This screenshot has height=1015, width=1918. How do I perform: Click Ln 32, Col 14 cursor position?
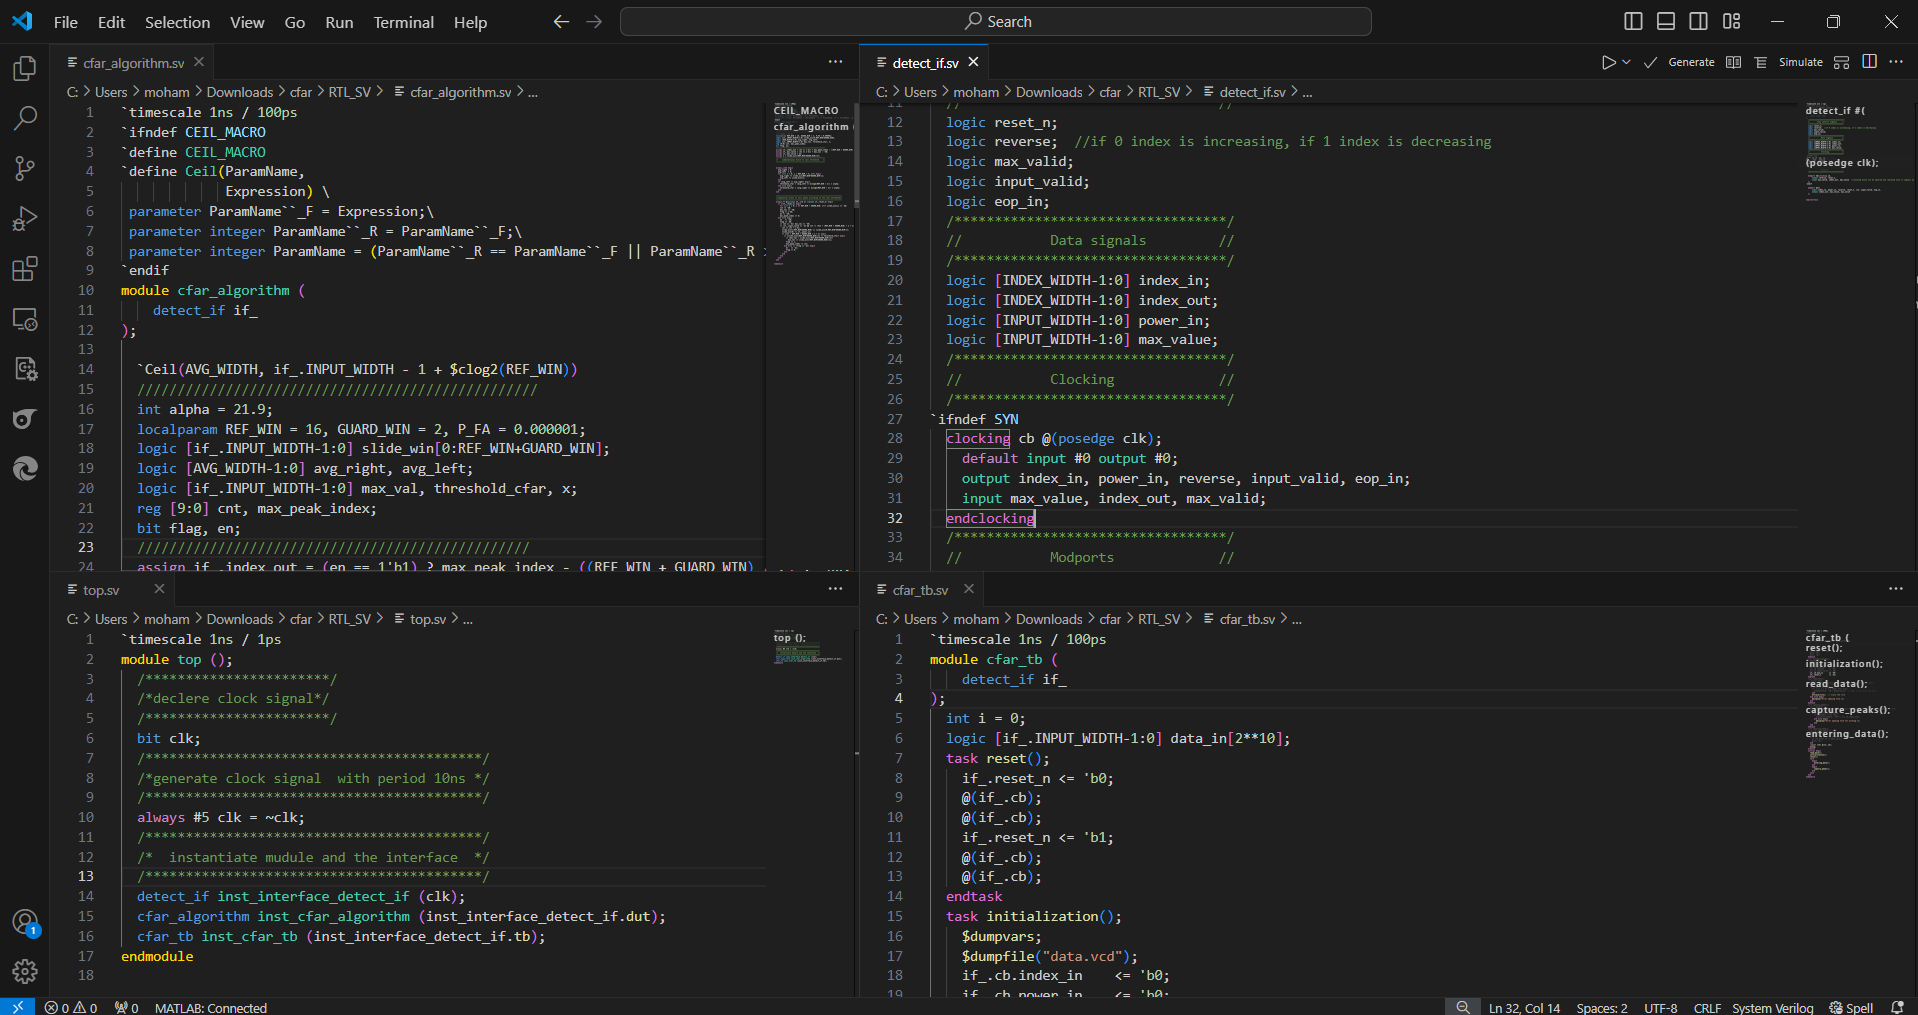[1524, 1007]
